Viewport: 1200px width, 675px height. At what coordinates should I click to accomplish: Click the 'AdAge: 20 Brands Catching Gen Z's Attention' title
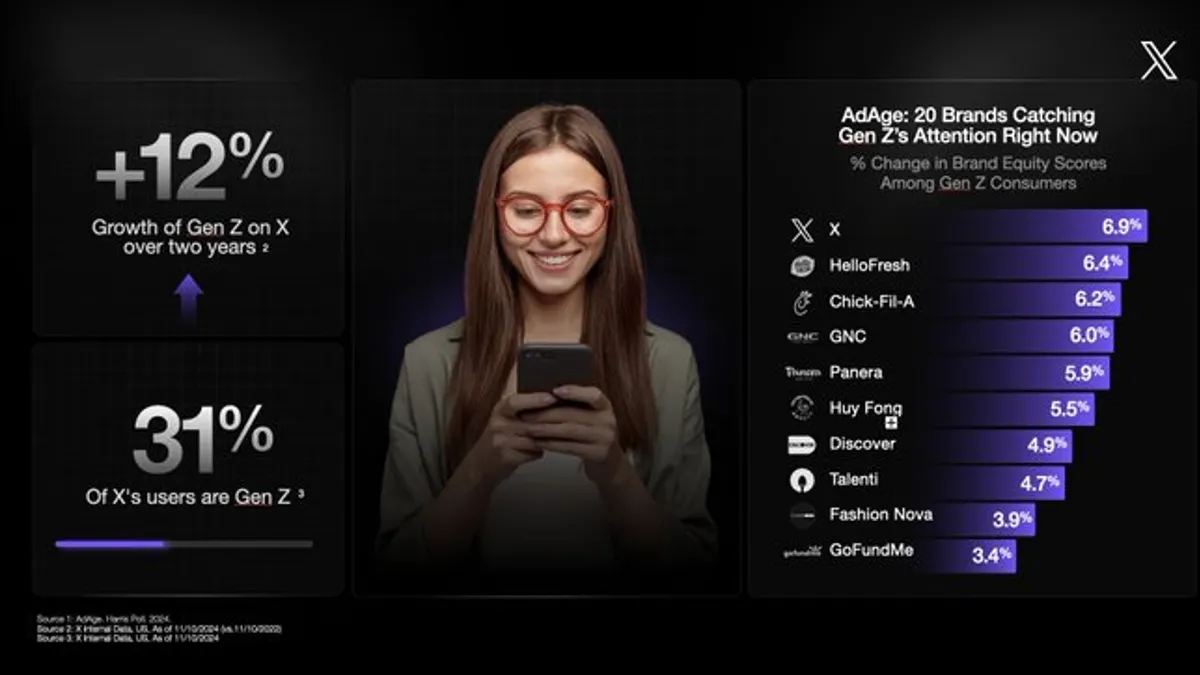[967, 126]
